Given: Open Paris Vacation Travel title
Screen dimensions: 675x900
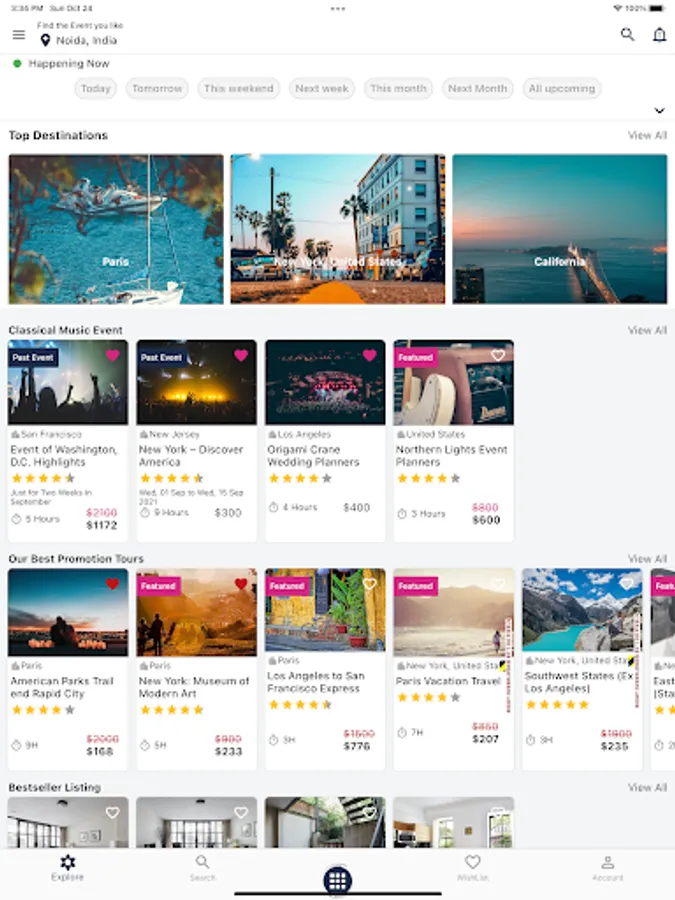Looking at the screenshot, I should [x=448, y=681].
